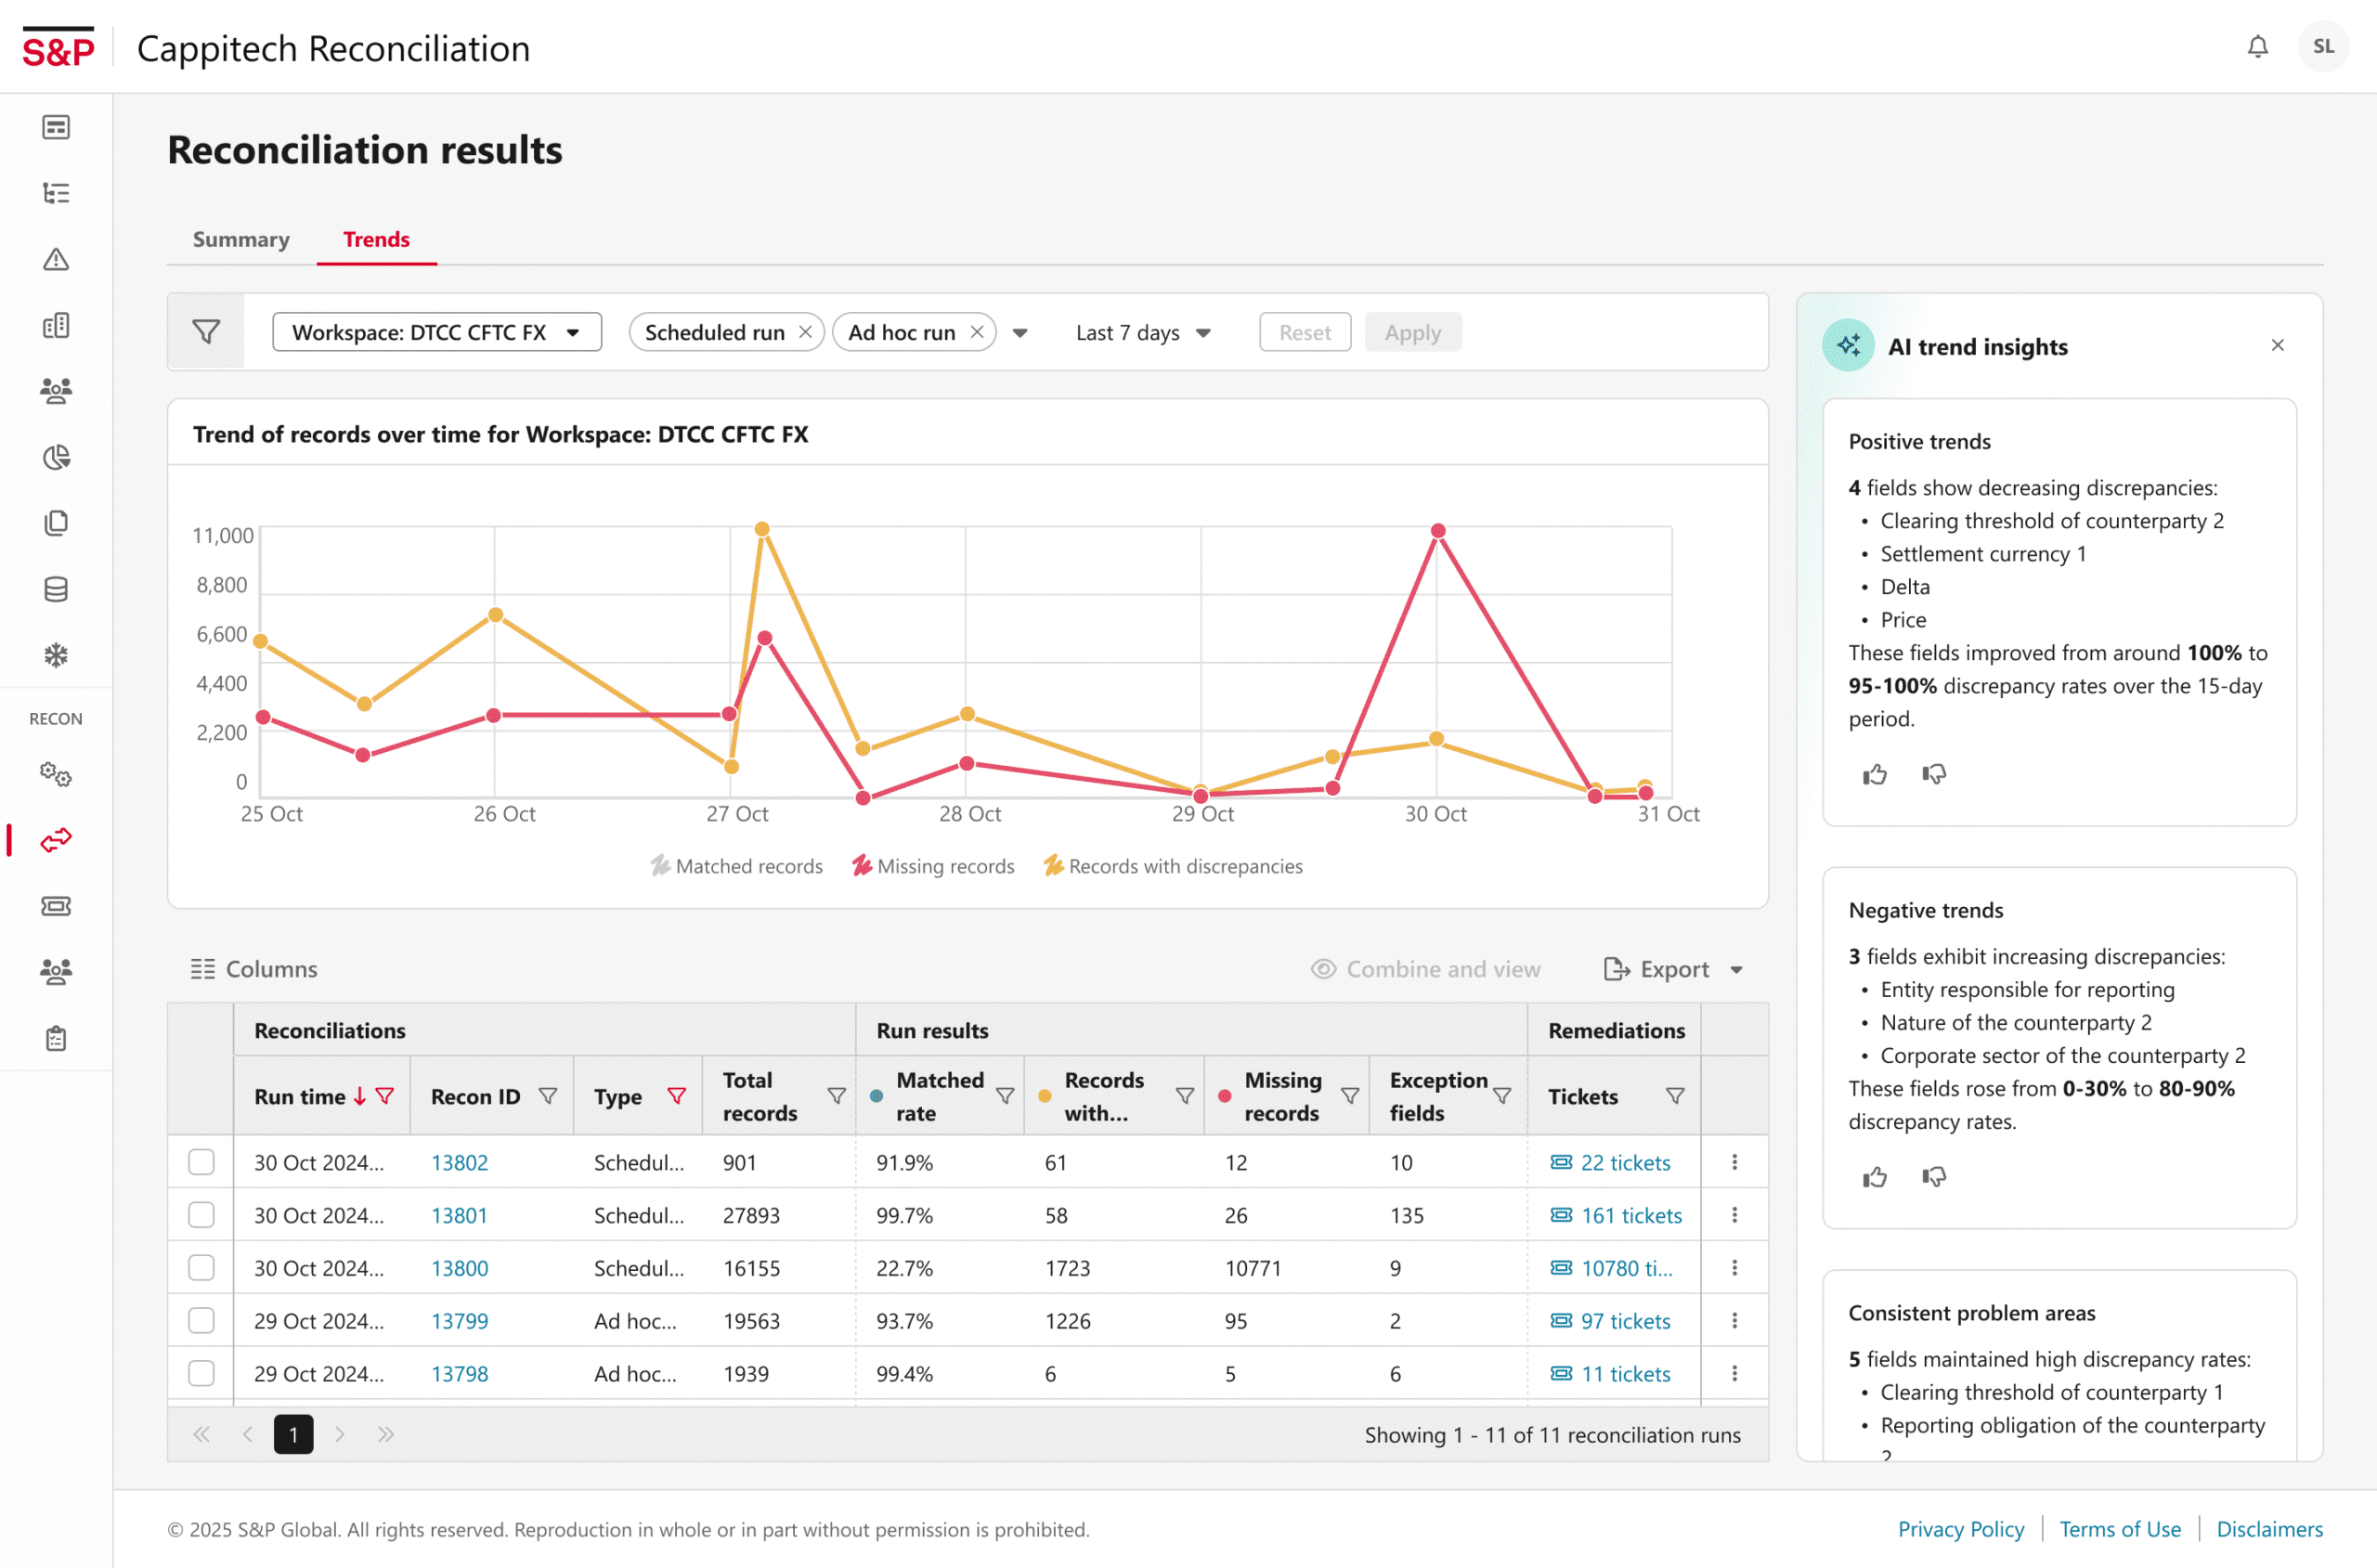Thumbs up the Negative trends insight
Screen dimensions: 2377x1568
(x=1874, y=1177)
